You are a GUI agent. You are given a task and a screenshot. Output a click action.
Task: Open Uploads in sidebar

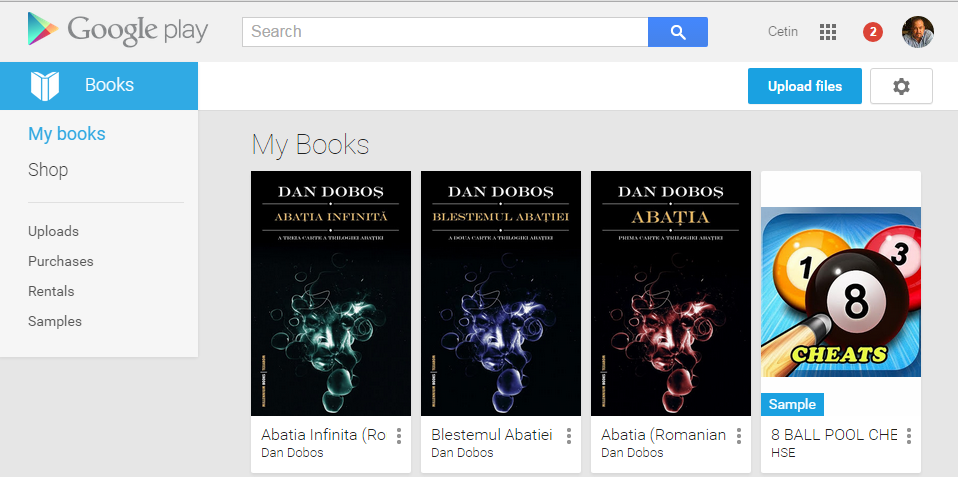[53, 231]
